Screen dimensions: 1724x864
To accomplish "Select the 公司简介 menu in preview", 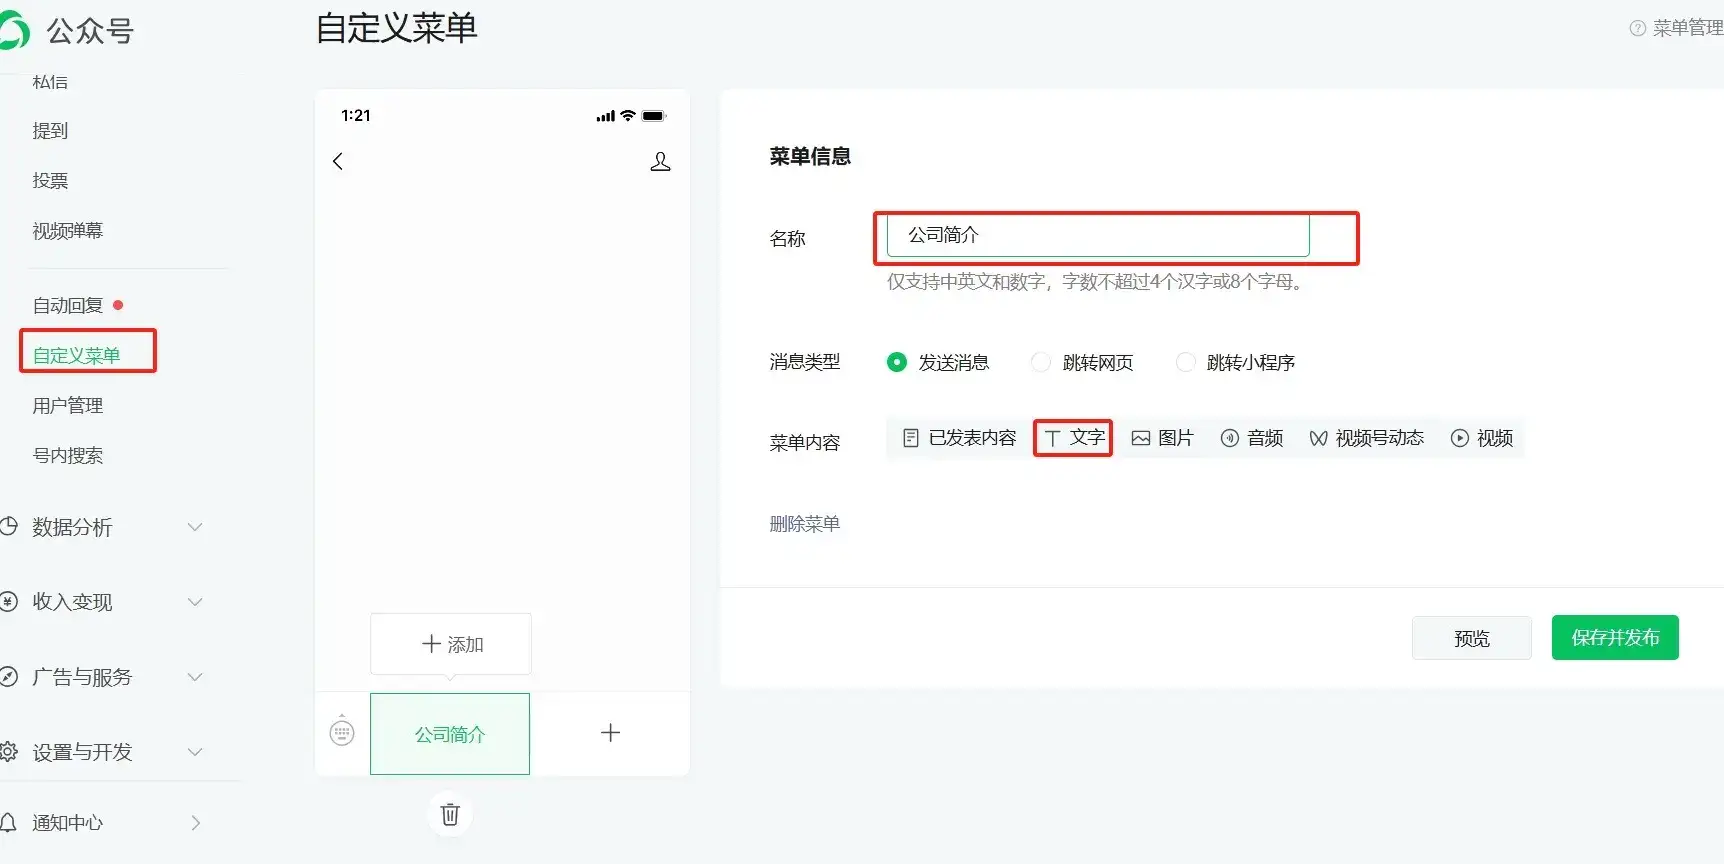I will 450,734.
